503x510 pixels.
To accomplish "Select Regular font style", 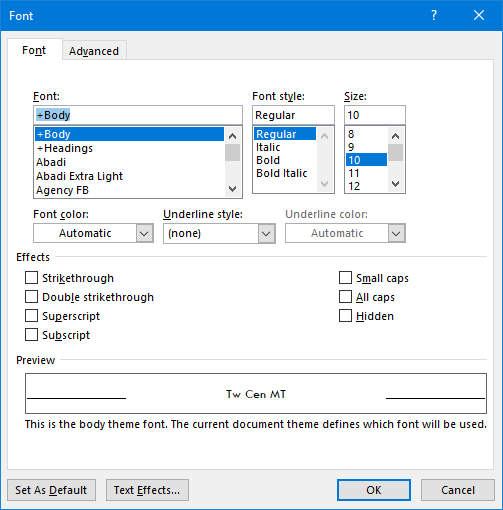I will (285, 134).
